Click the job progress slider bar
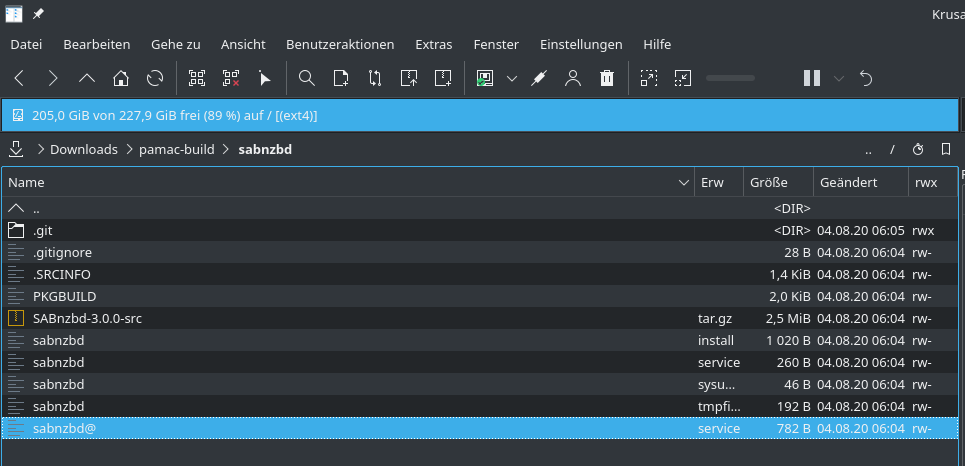965x466 pixels. 731,78
